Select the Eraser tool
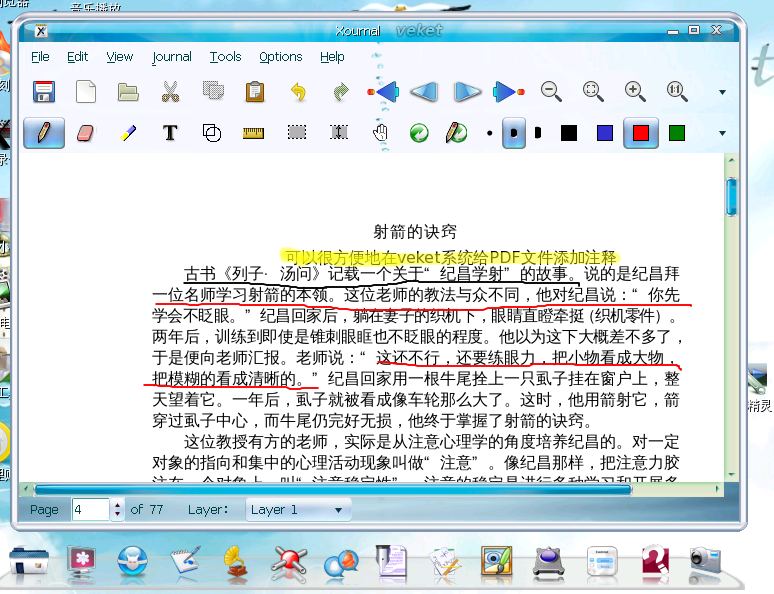The image size is (774, 594). 85,133
